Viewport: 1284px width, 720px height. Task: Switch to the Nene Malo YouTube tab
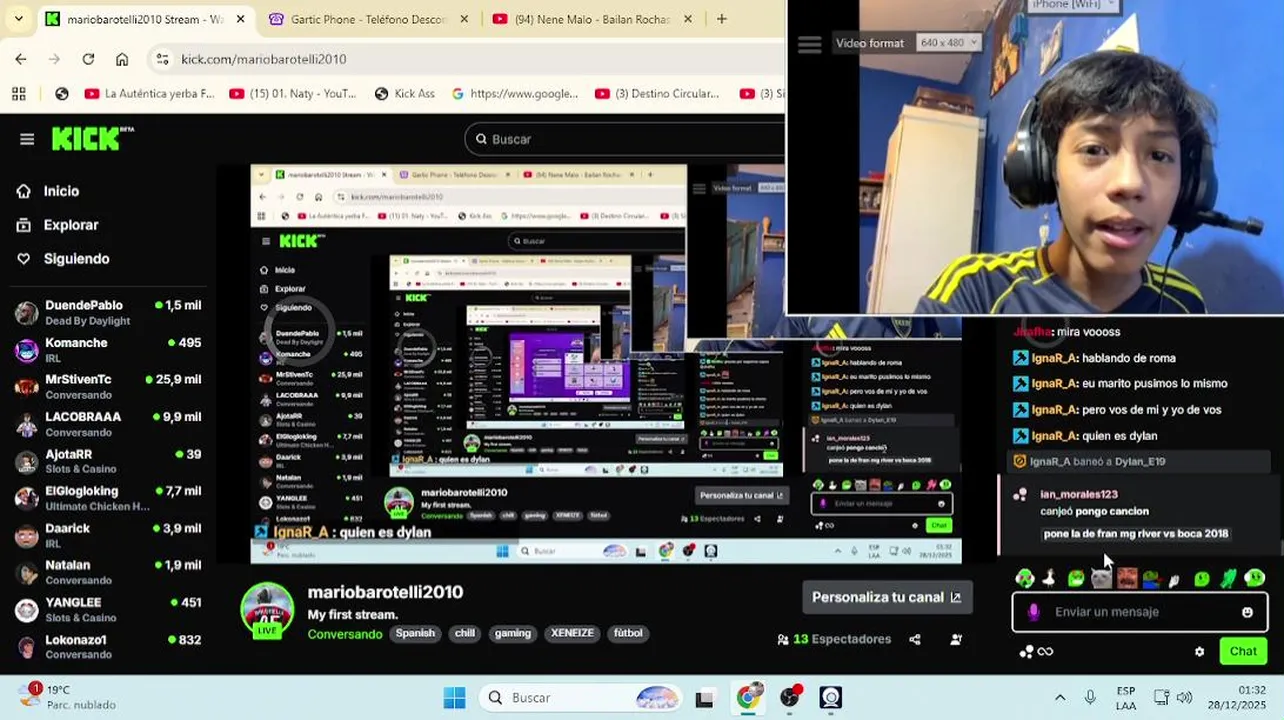(592, 19)
